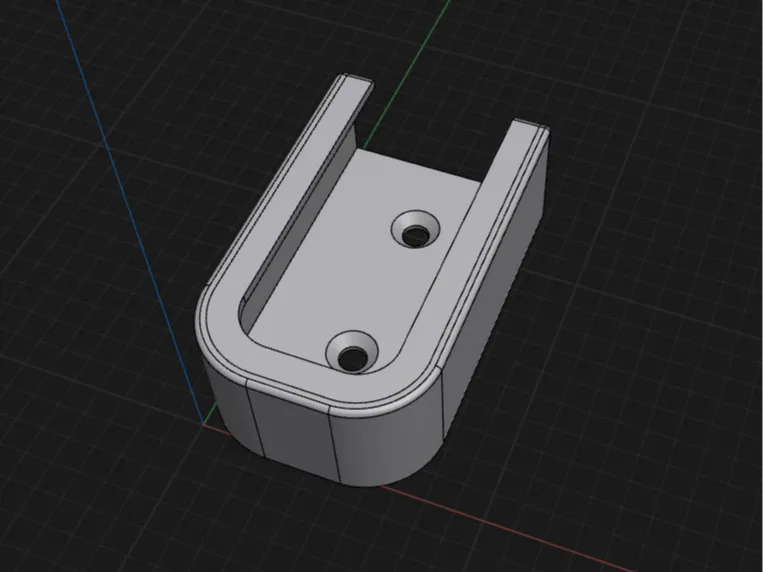
Task: Select the lower countersunk screw hole
Action: 352,353
